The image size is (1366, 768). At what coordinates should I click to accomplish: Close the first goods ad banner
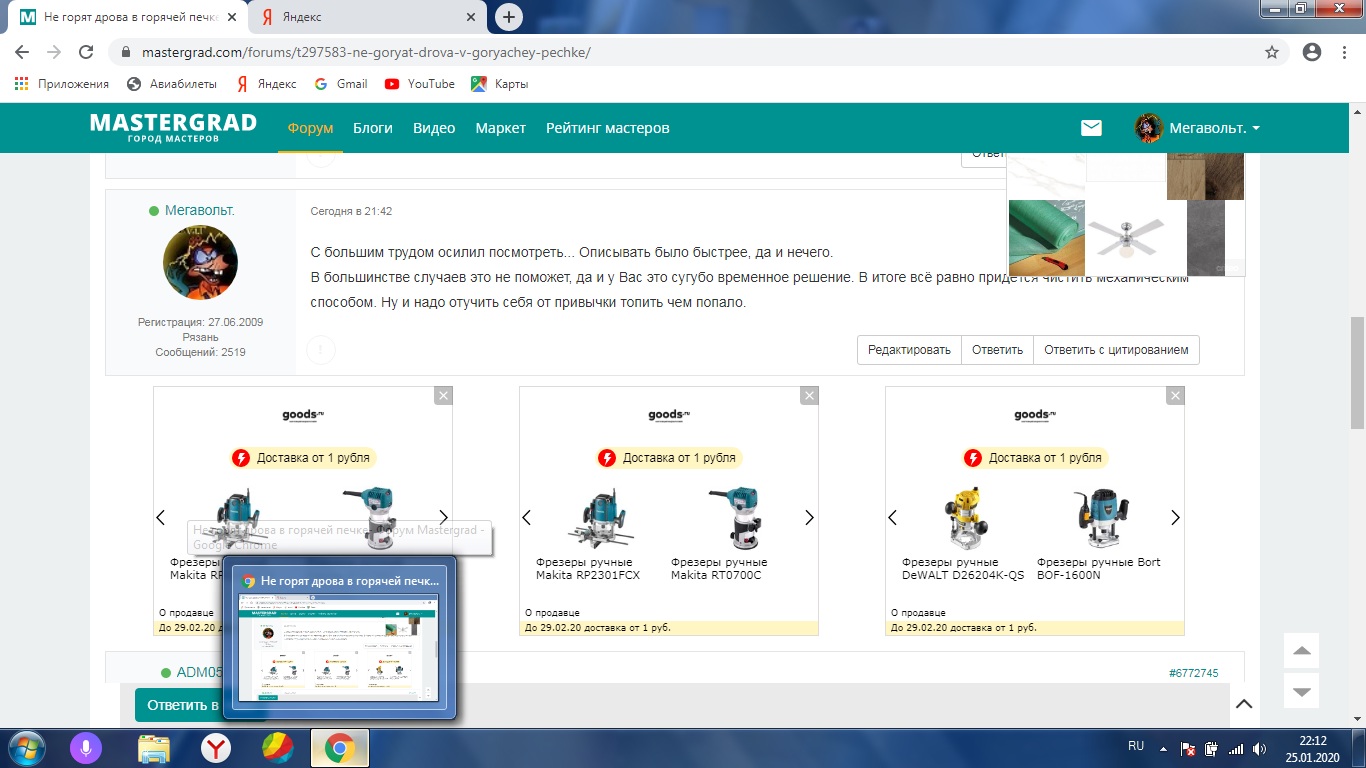[444, 396]
